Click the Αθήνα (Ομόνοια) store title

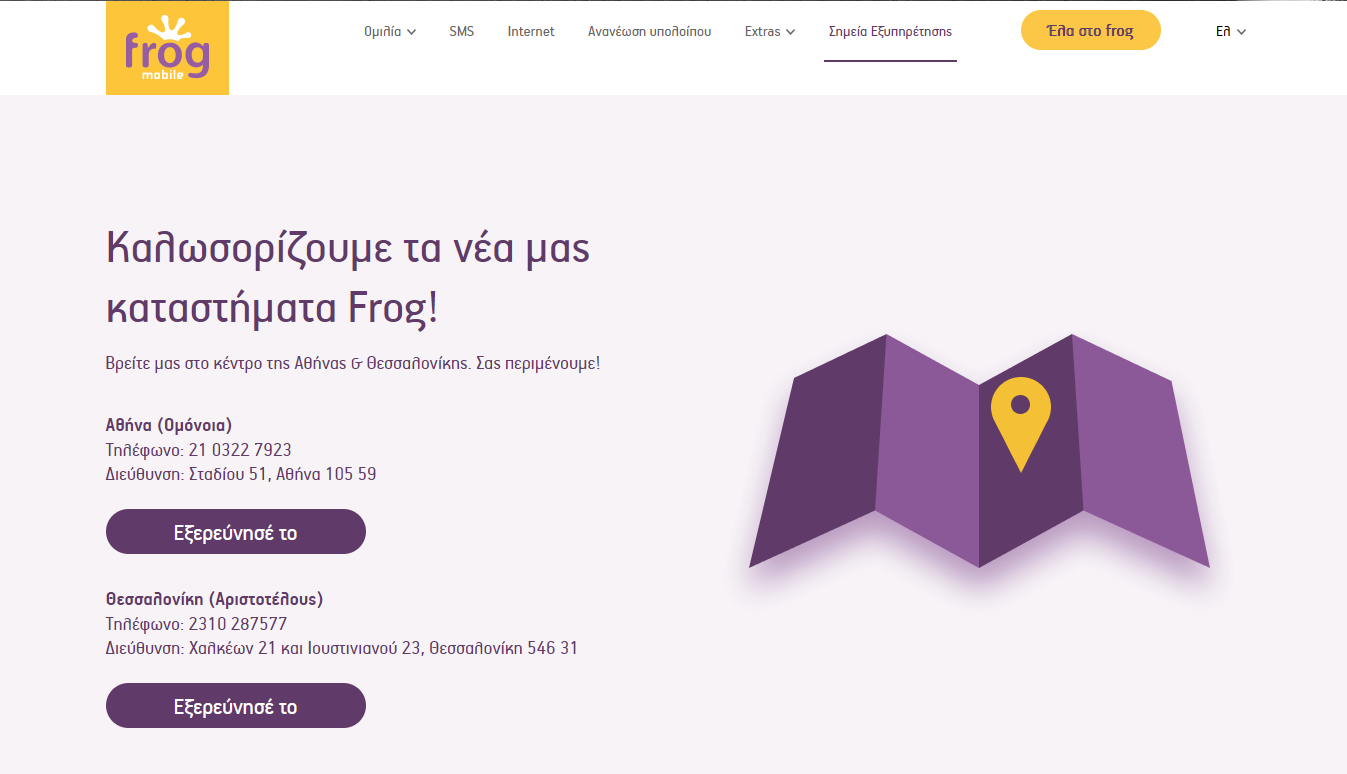[x=169, y=425]
